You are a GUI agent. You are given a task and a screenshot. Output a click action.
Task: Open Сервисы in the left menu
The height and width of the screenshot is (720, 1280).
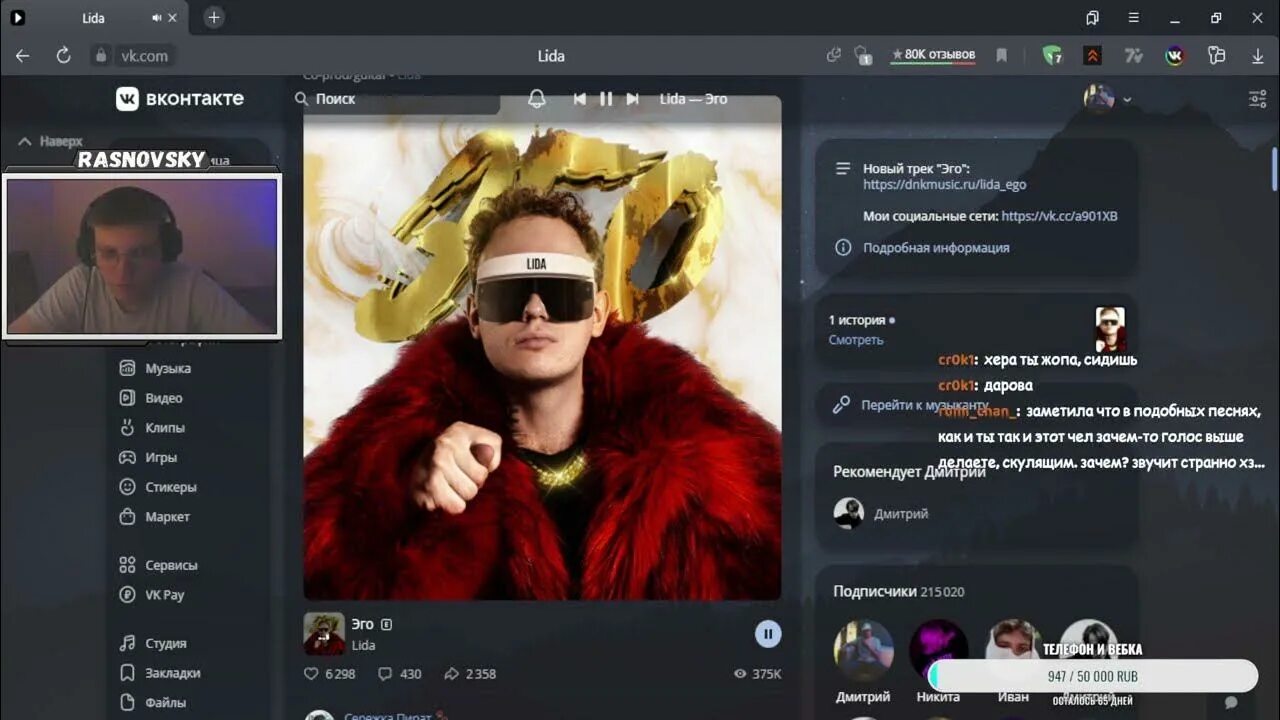159,565
